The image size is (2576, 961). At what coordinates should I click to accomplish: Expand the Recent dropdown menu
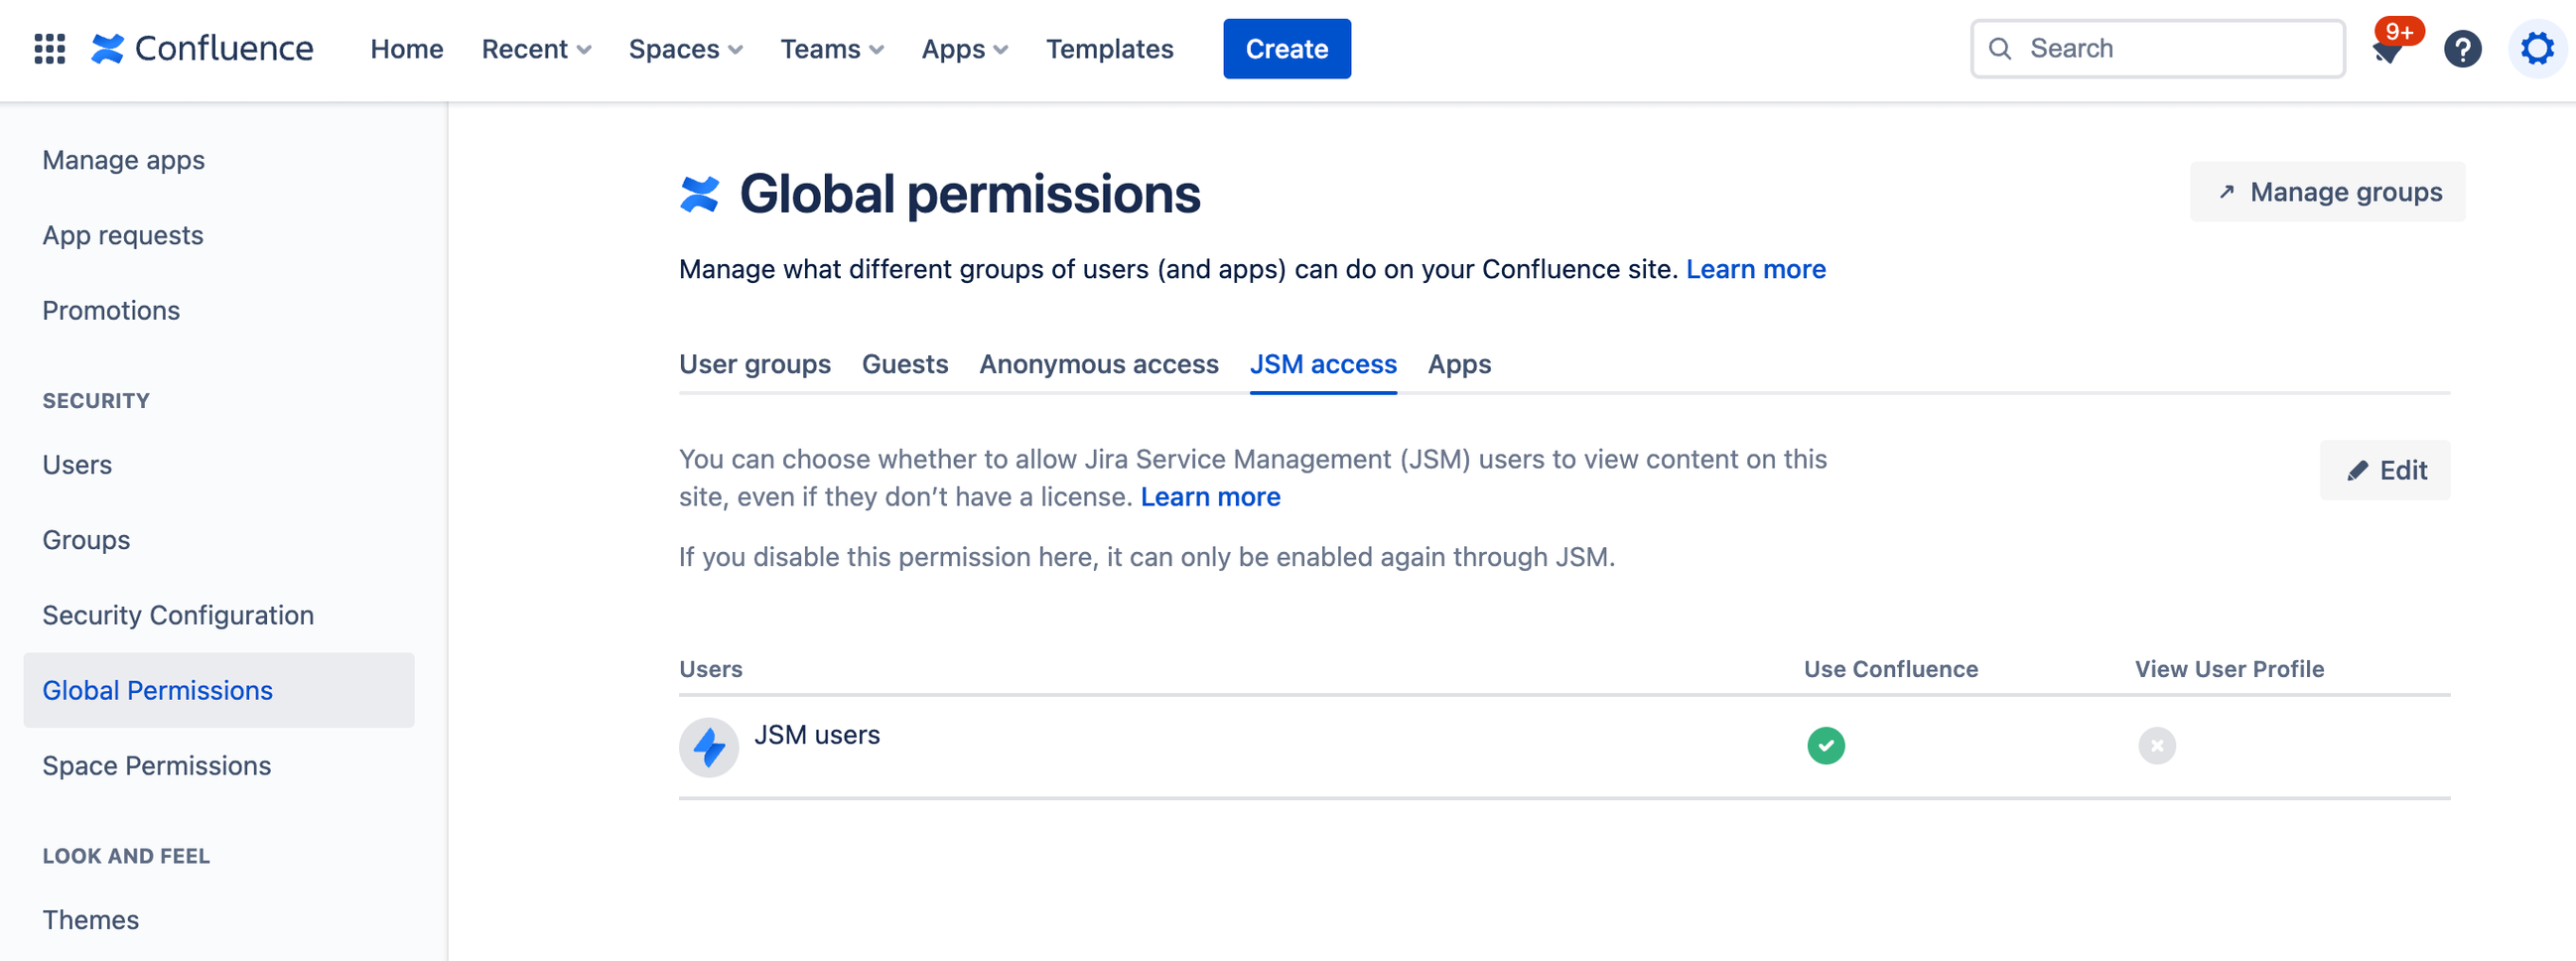pos(536,48)
